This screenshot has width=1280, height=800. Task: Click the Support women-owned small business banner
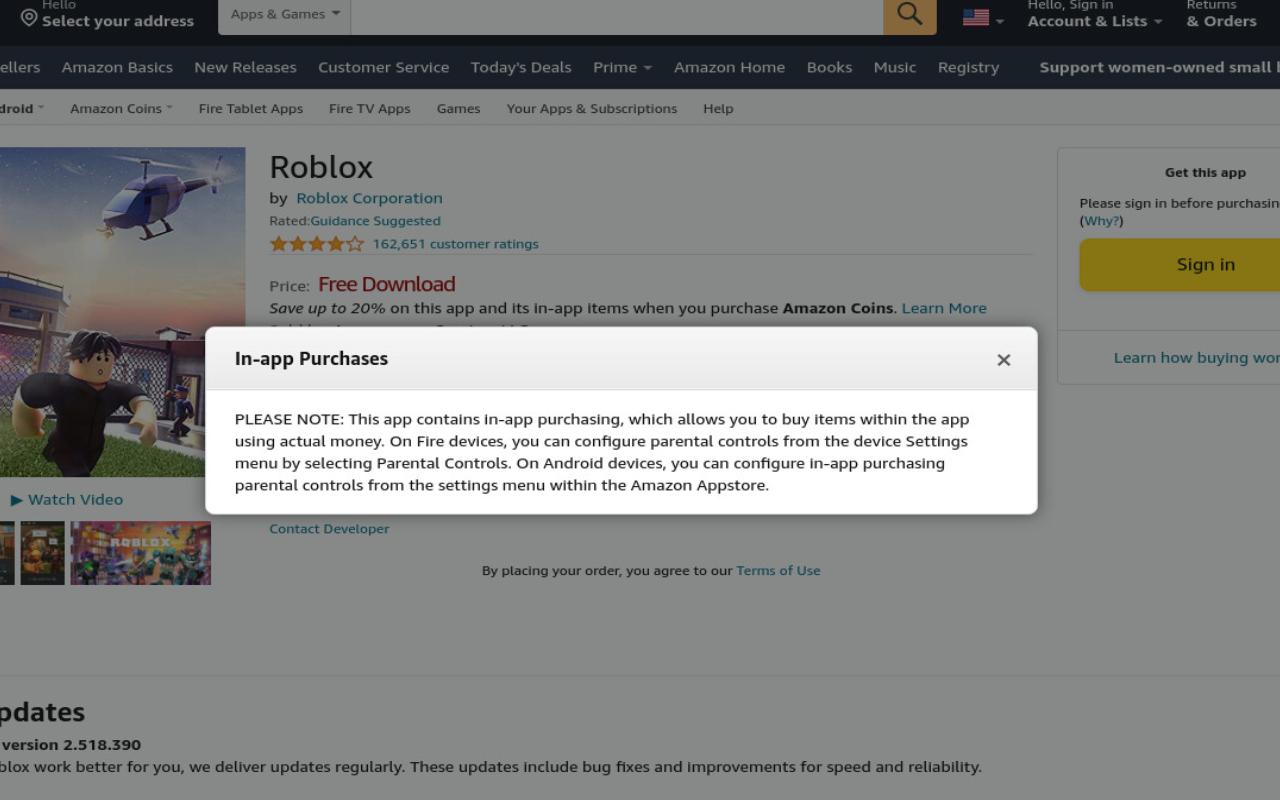tap(1159, 67)
